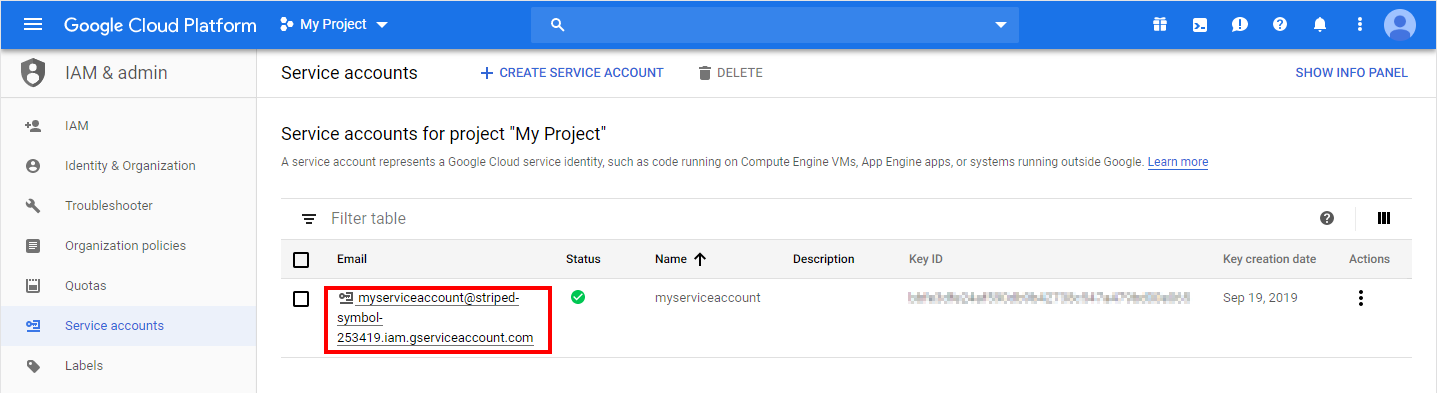Expand the My Project selector dropdown
This screenshot has width=1437, height=393.
coord(334,24)
